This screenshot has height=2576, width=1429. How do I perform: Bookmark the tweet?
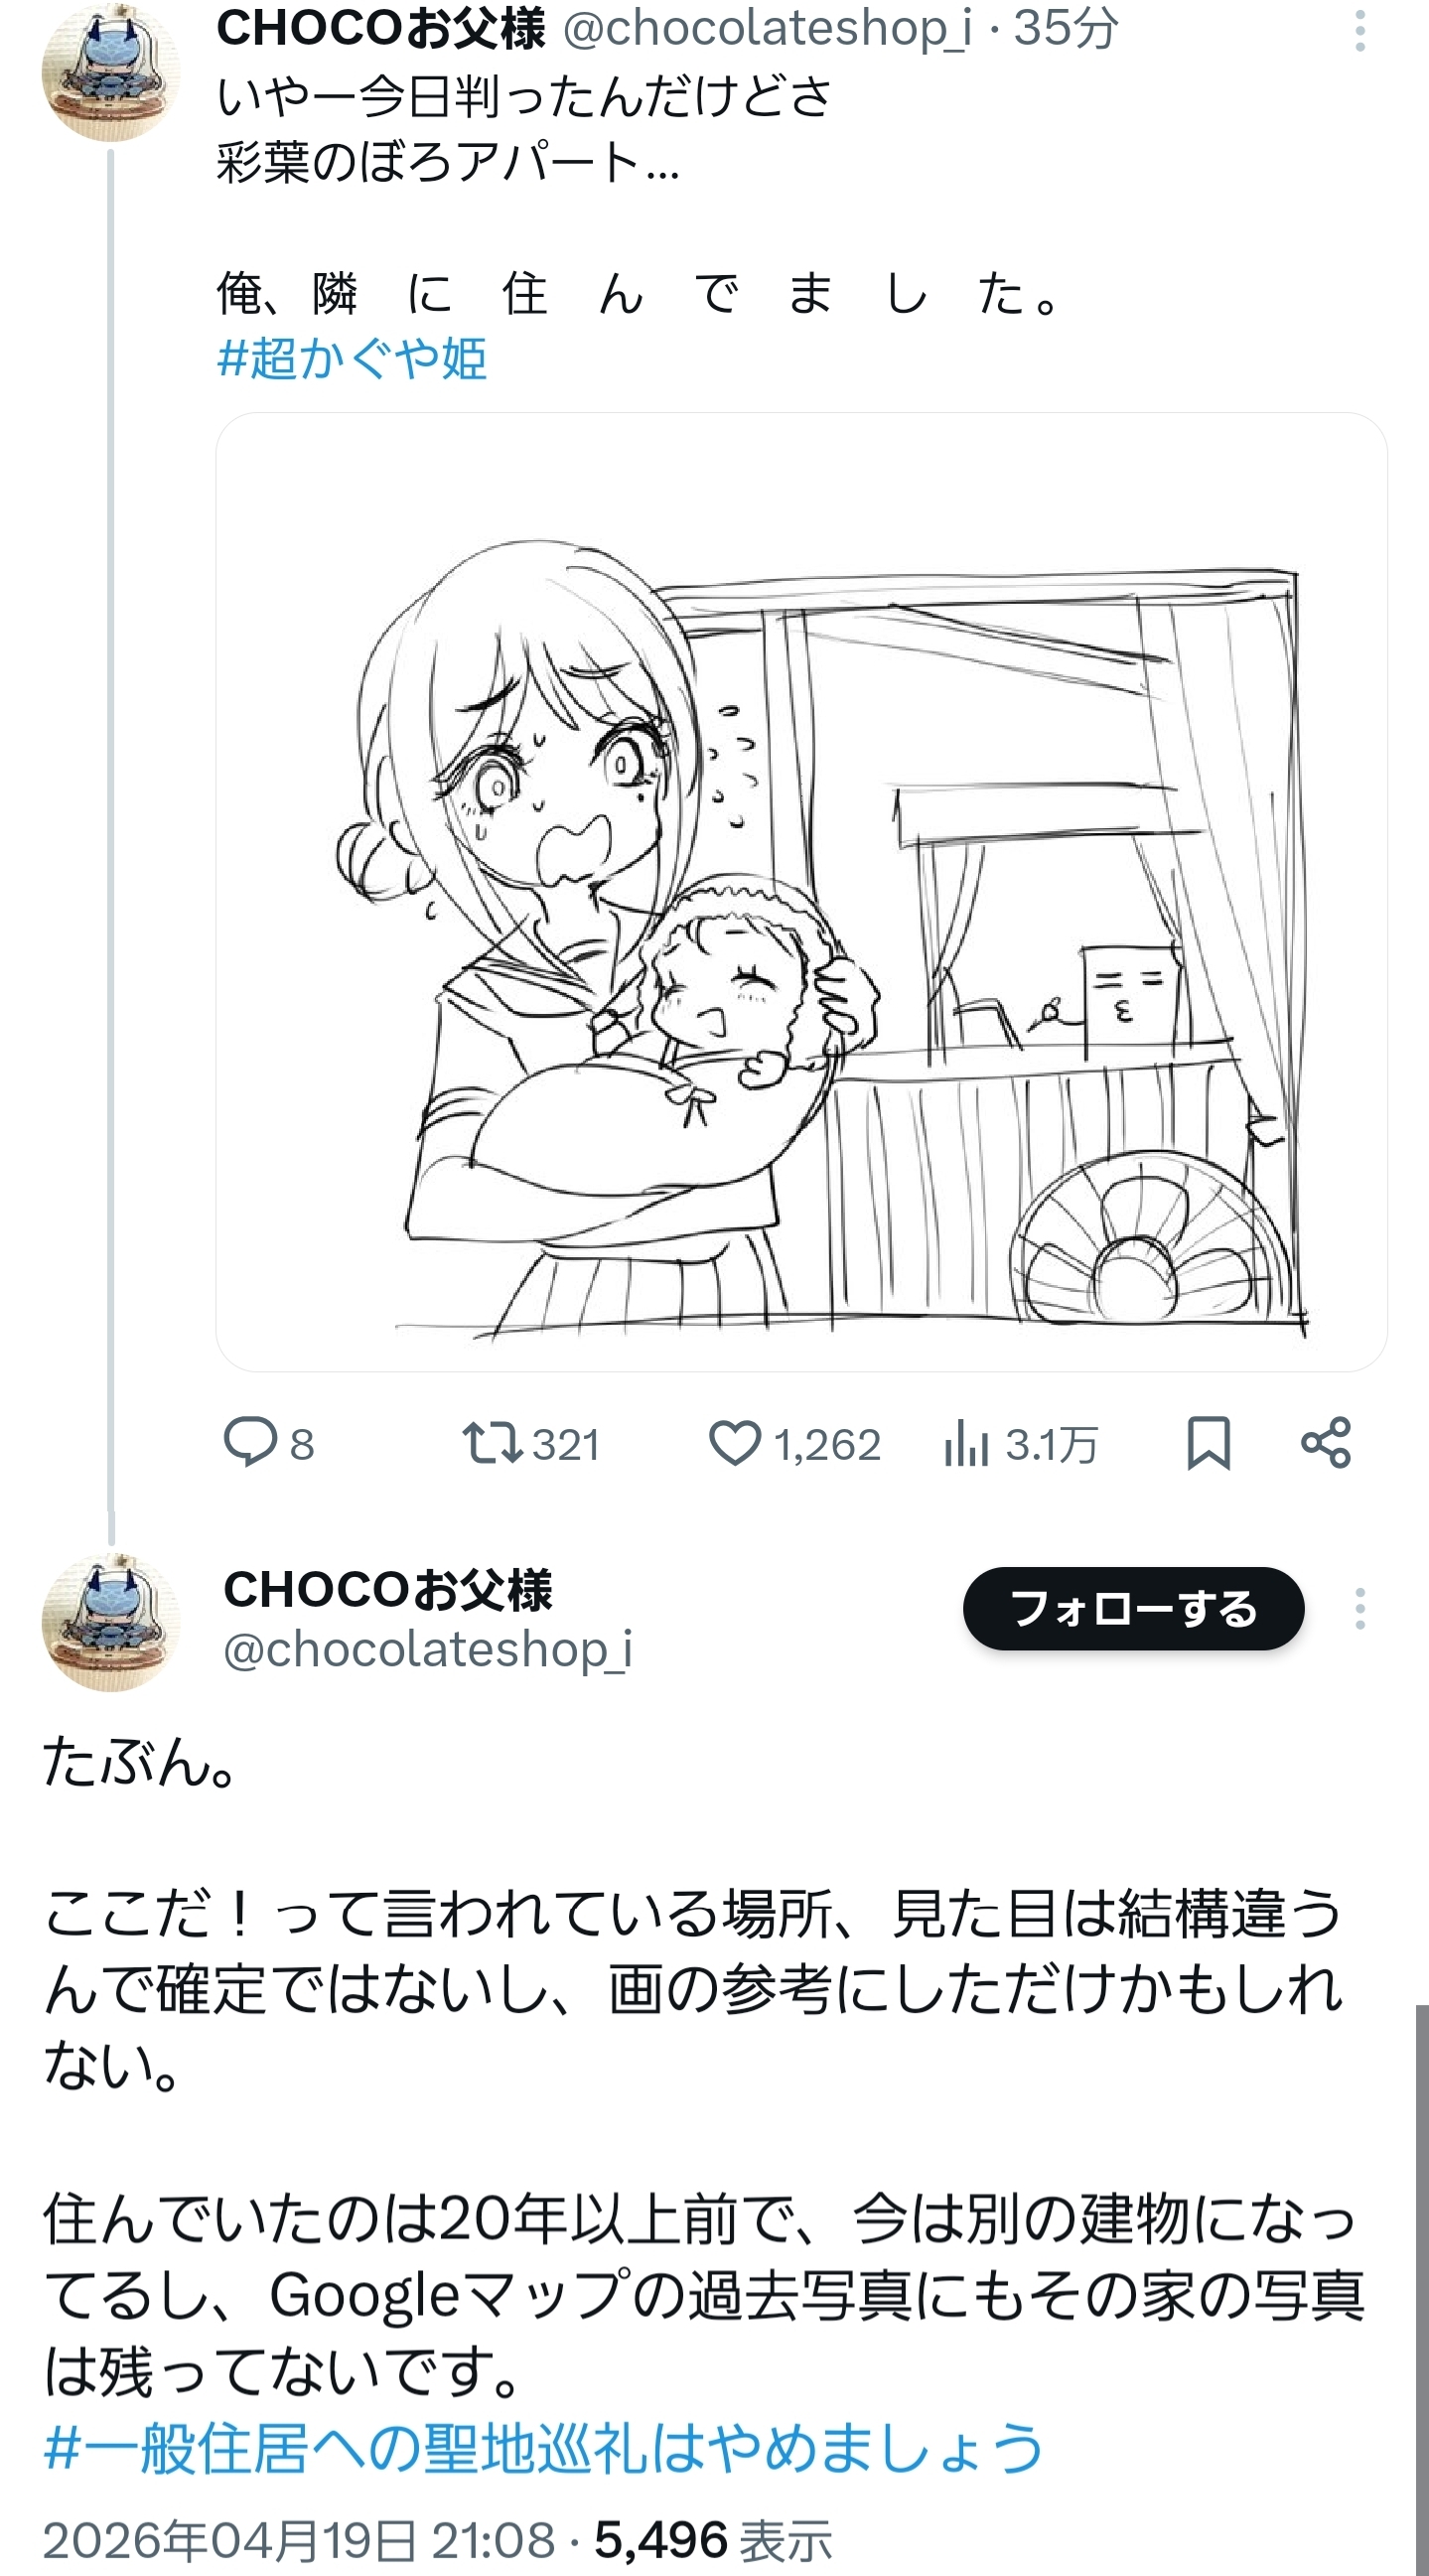tap(1208, 1443)
